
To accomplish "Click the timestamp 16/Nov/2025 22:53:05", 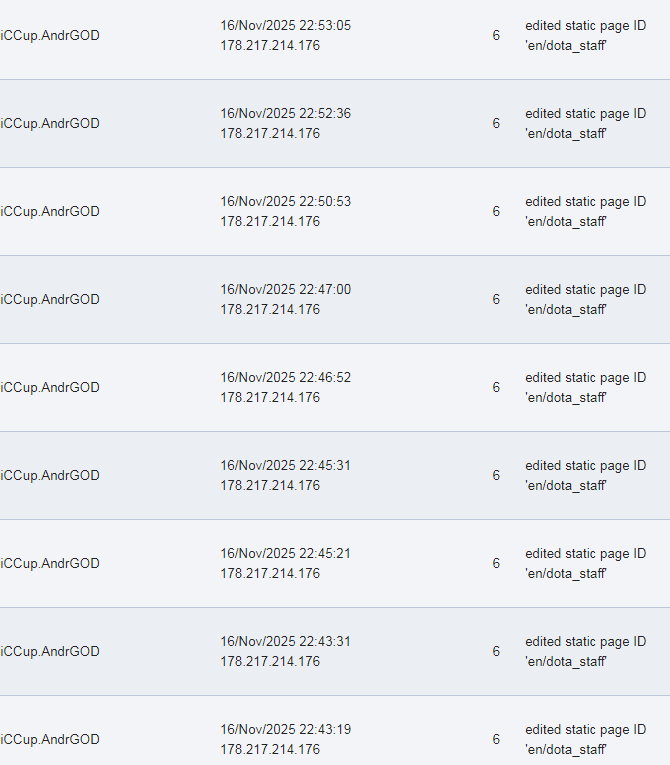I will (286, 26).
